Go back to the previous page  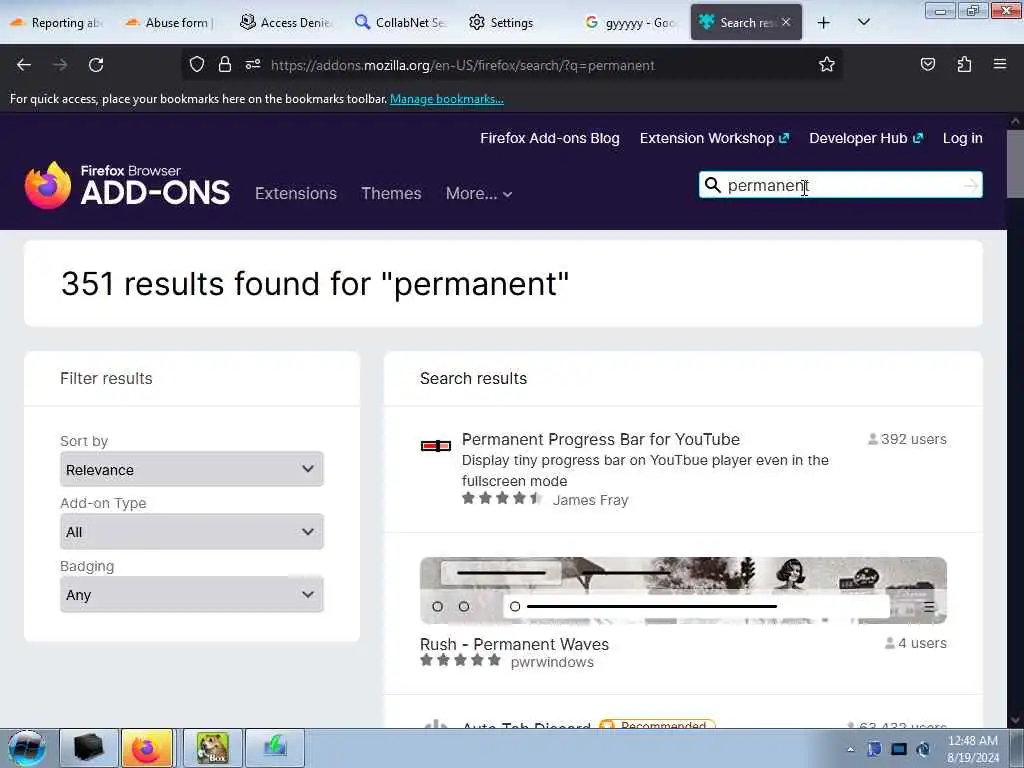tap(24, 65)
